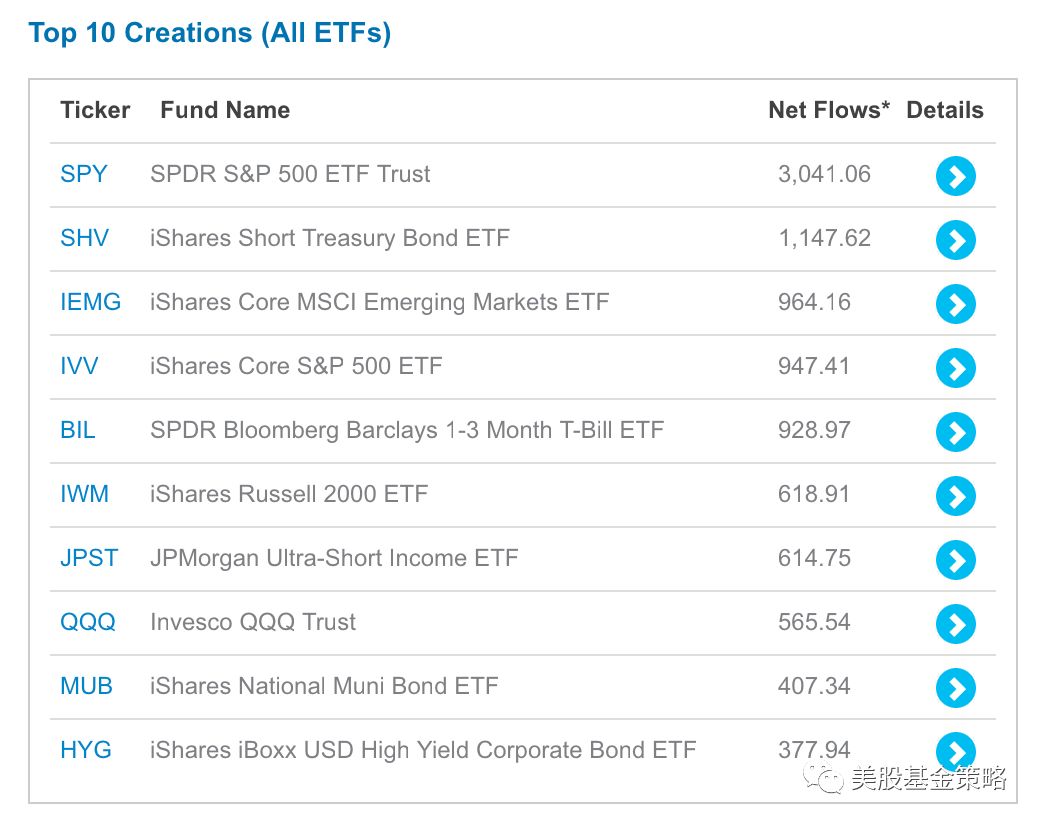
Task: Click the Net Flows column header
Action: click(x=828, y=110)
